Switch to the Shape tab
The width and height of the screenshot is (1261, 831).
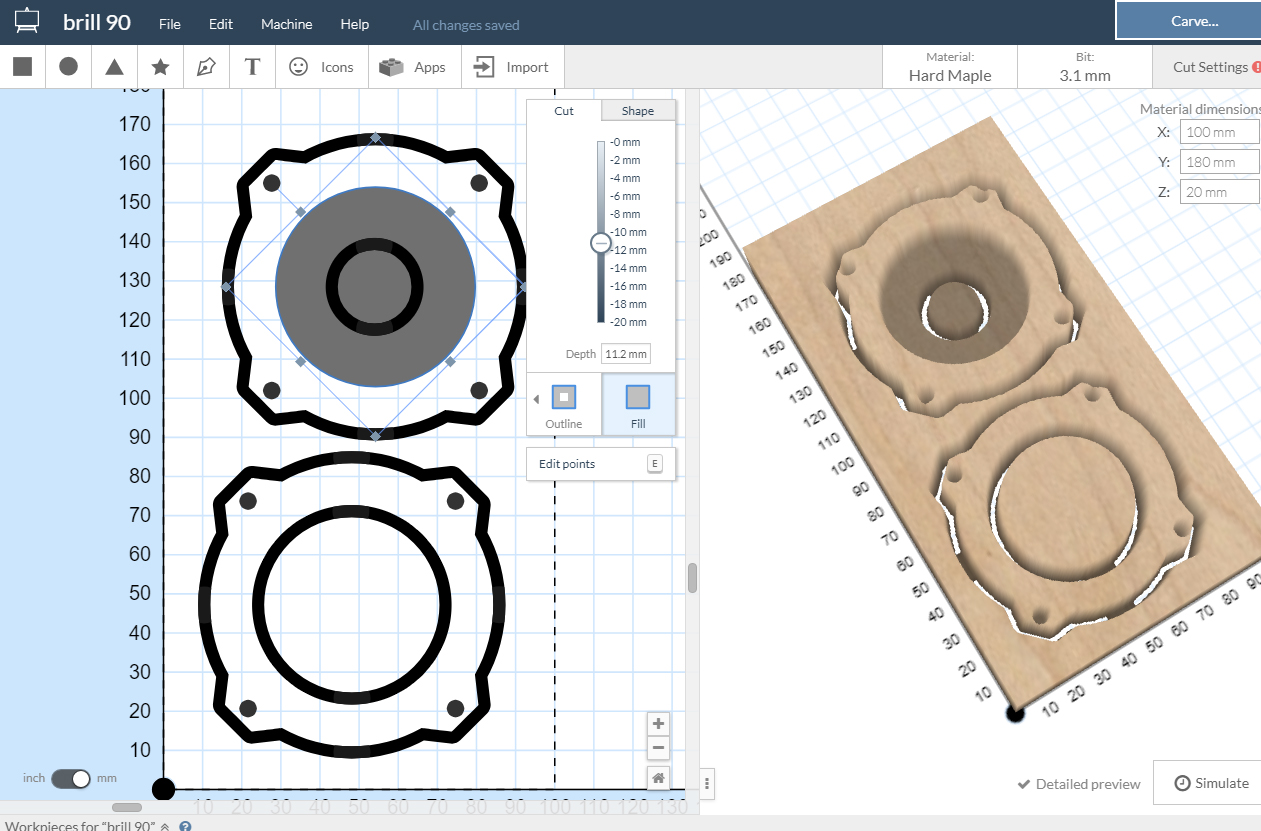pos(638,111)
